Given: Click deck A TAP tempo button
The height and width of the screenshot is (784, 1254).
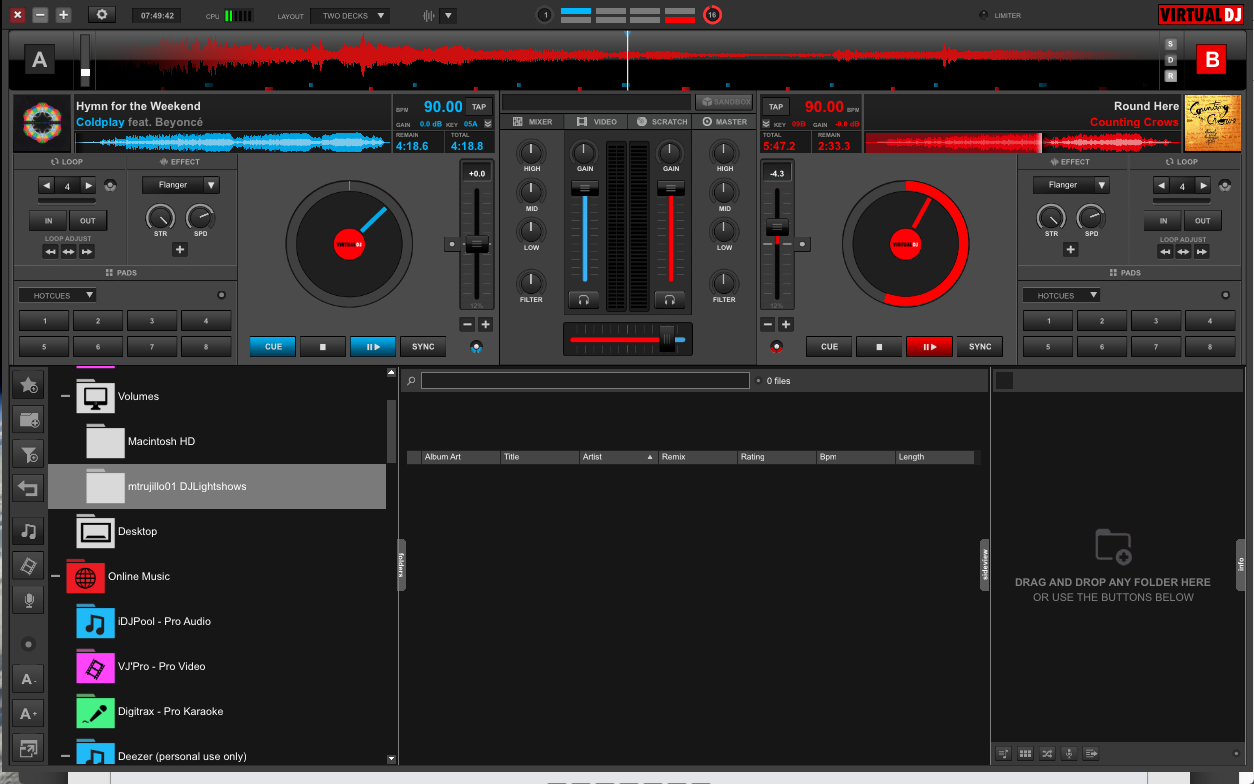Looking at the screenshot, I should tap(478, 107).
